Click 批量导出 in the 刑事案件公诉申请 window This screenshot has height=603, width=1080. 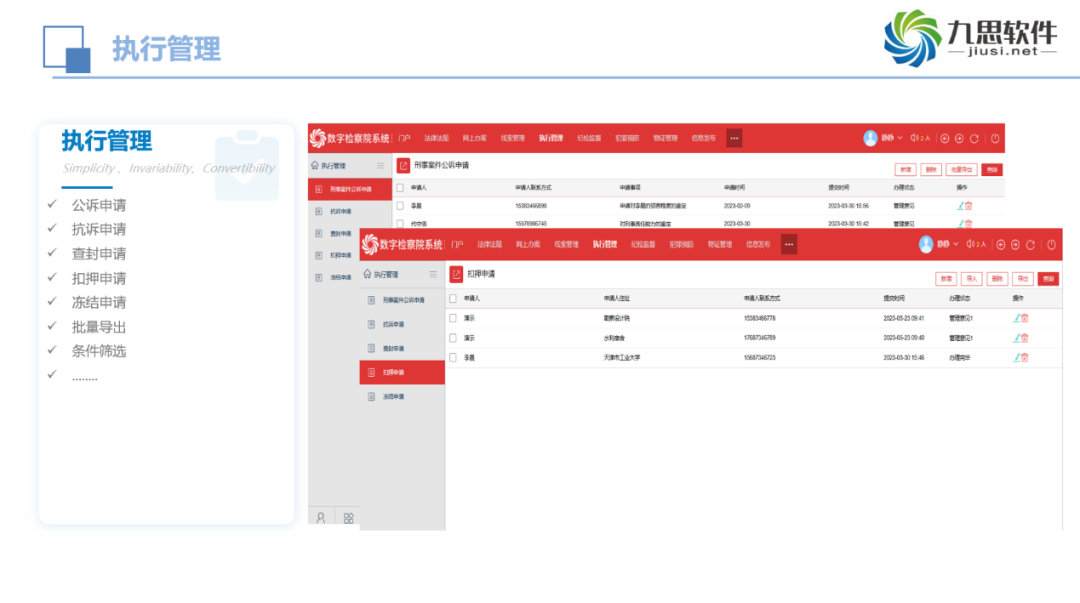pyautogui.click(x=962, y=170)
